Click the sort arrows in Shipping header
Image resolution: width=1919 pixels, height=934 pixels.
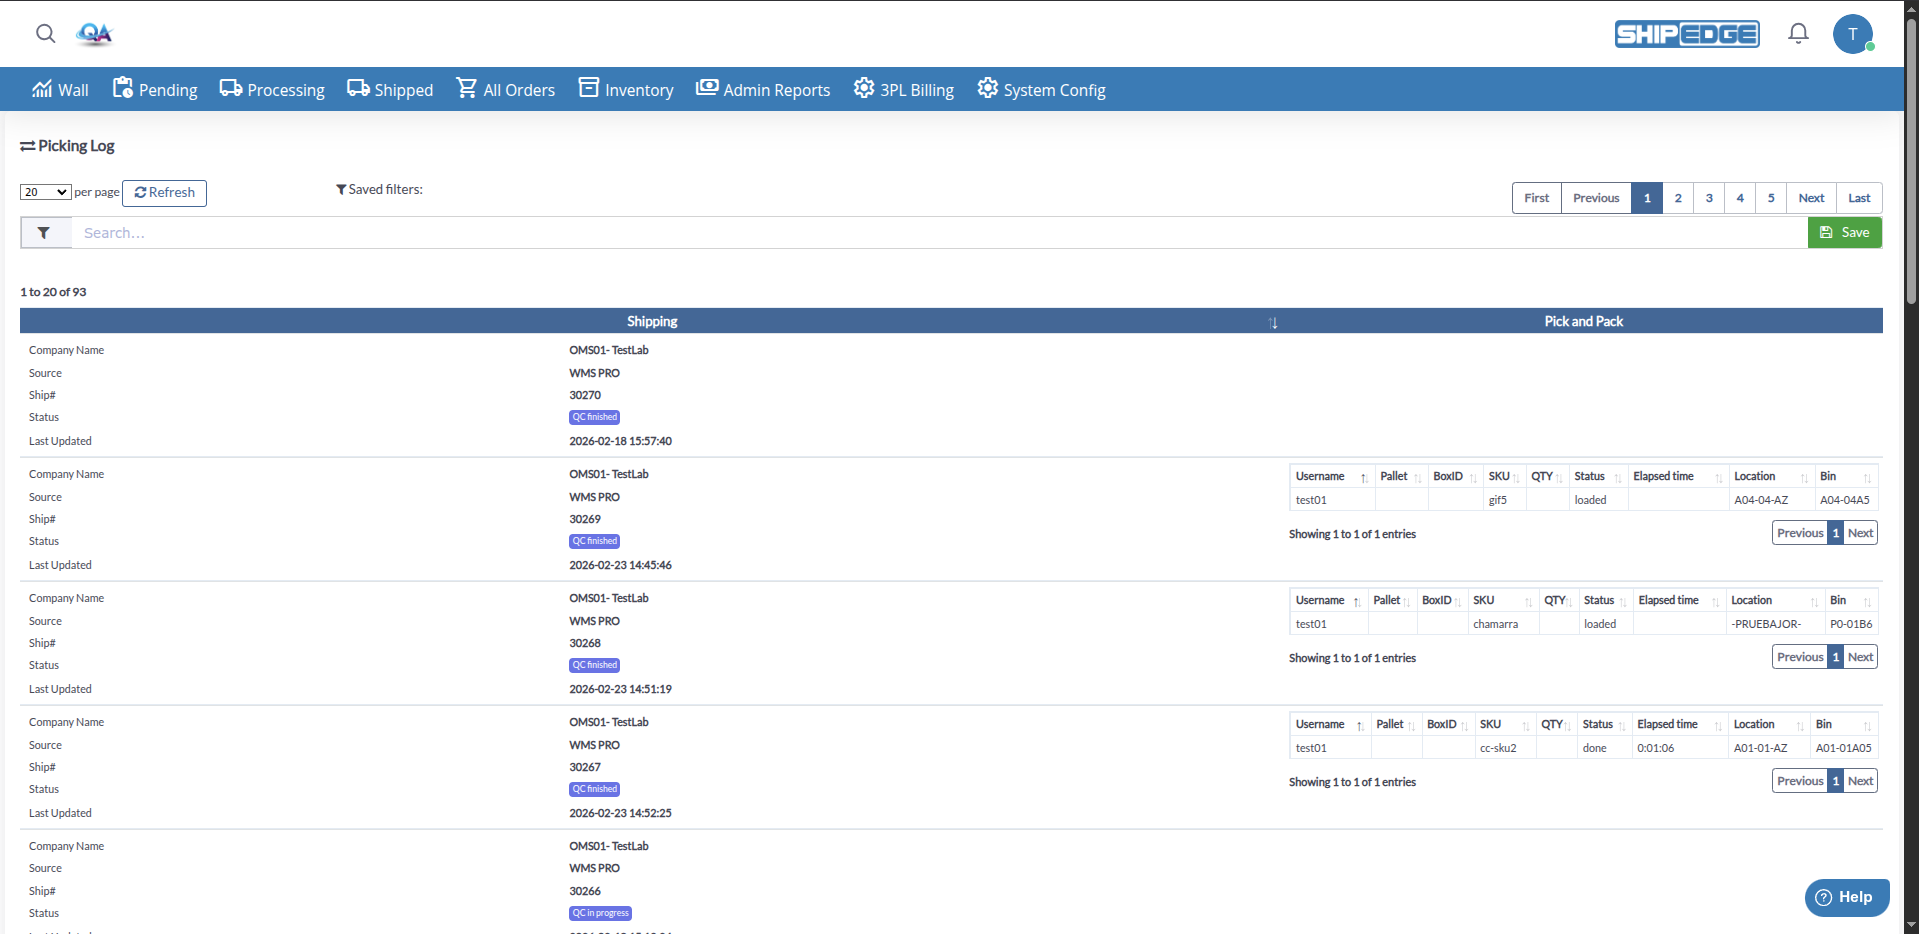click(x=1273, y=322)
